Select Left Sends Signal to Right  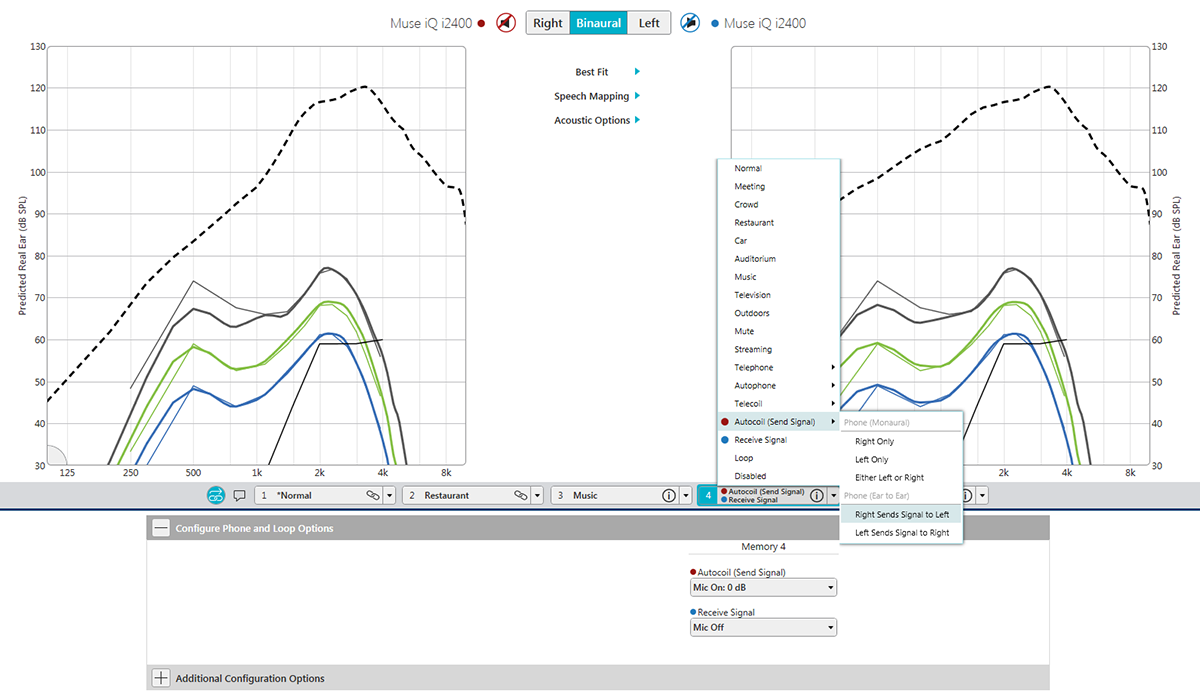click(901, 533)
